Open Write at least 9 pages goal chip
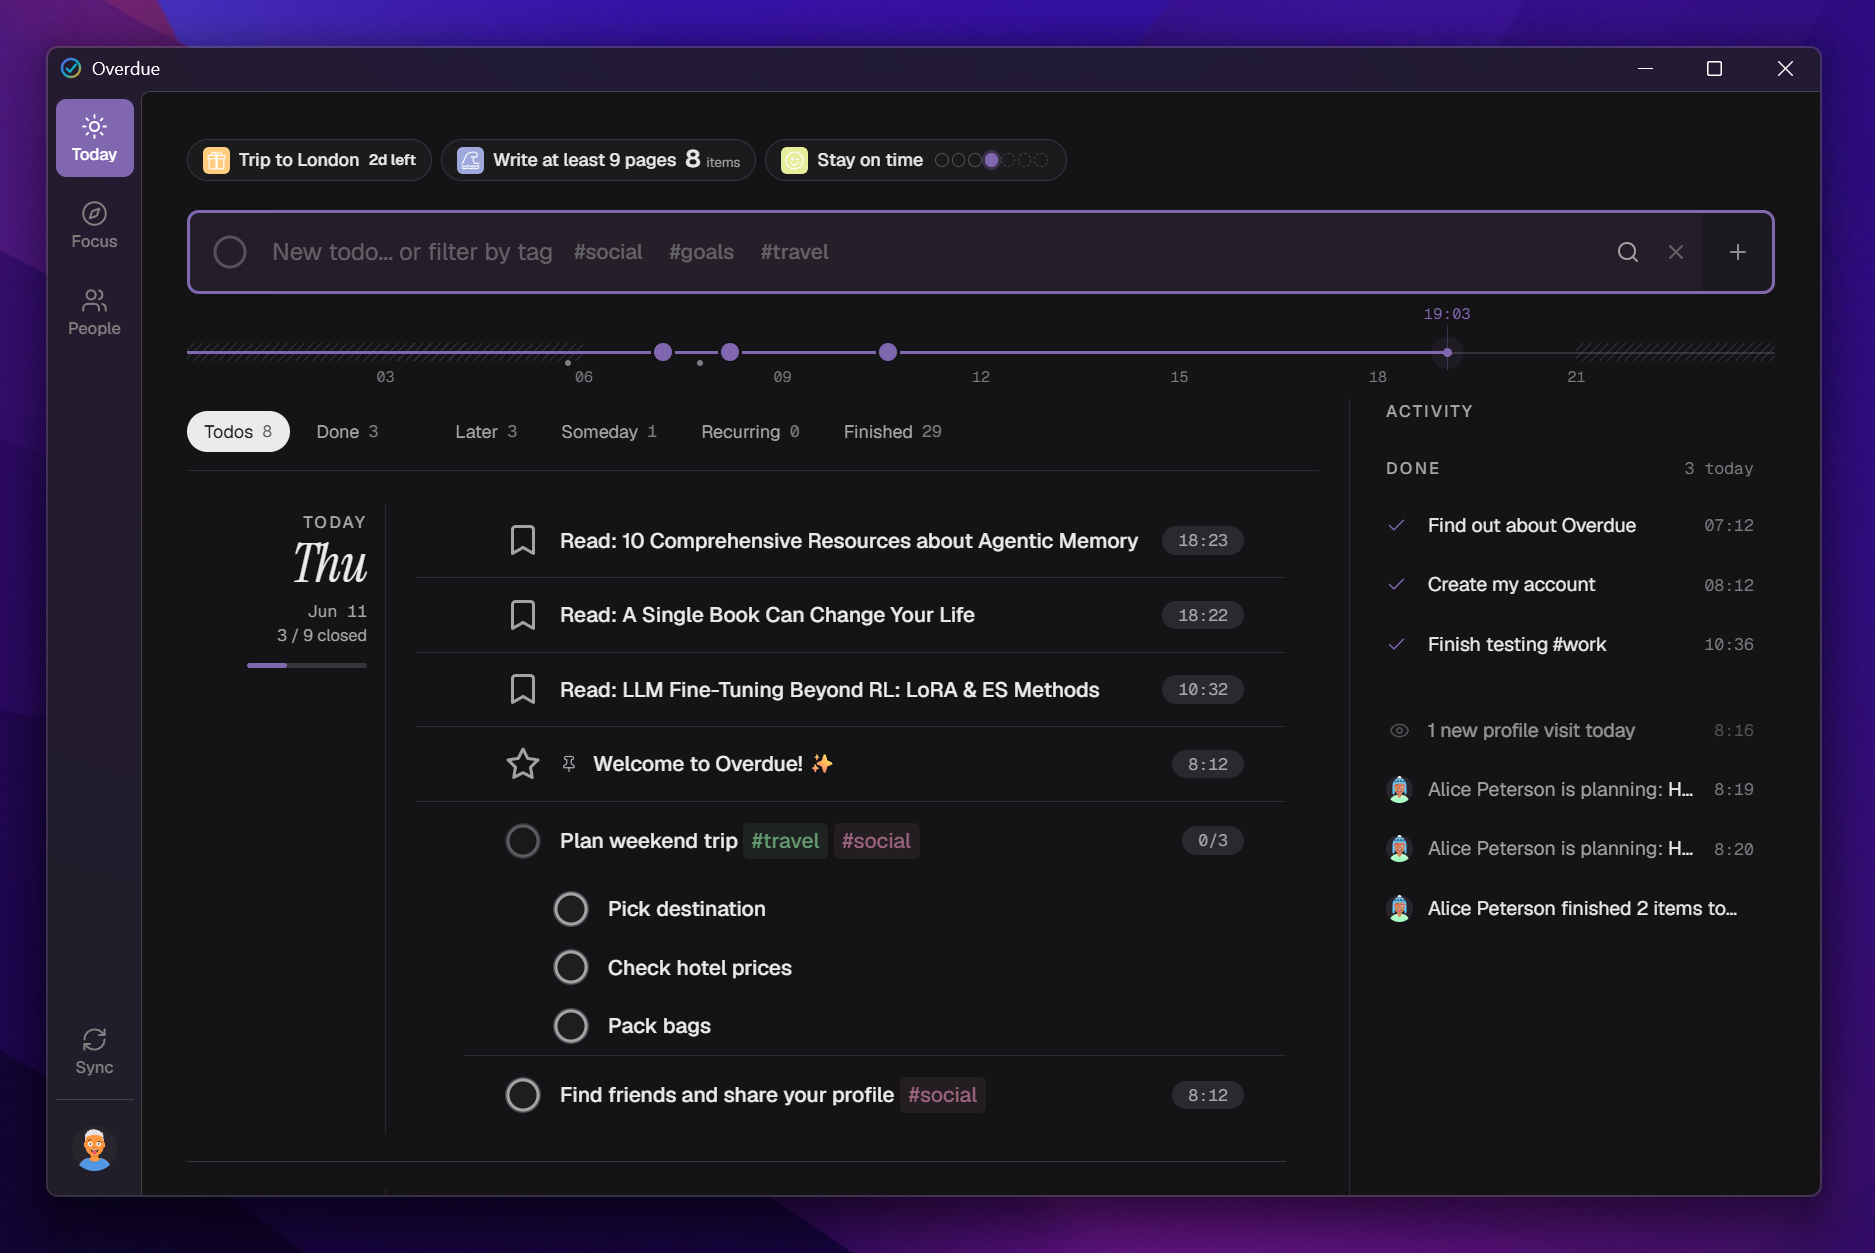The width and height of the screenshot is (1875, 1253). pyautogui.click(x=598, y=160)
